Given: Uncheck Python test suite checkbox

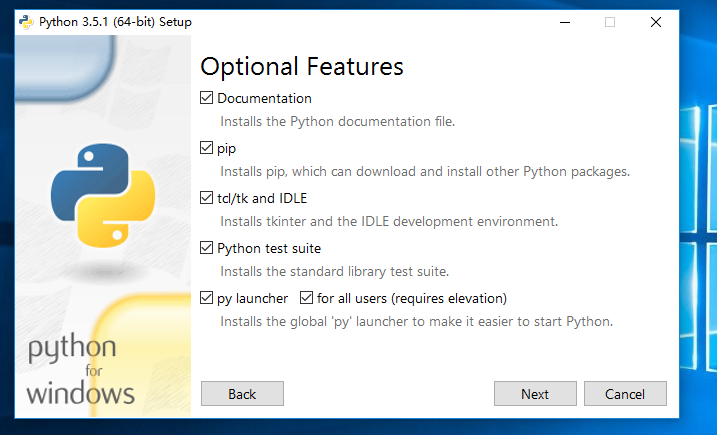Looking at the screenshot, I should 206,248.
